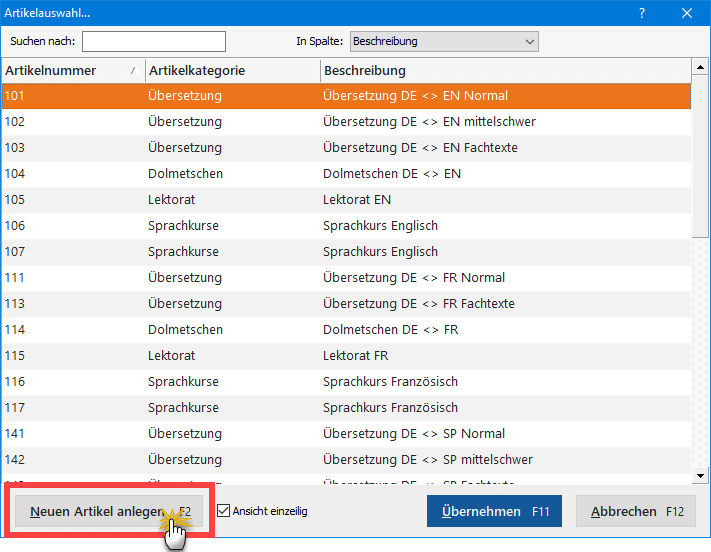
Task: Sort by Artikelnummer column header
Action: tap(72, 71)
